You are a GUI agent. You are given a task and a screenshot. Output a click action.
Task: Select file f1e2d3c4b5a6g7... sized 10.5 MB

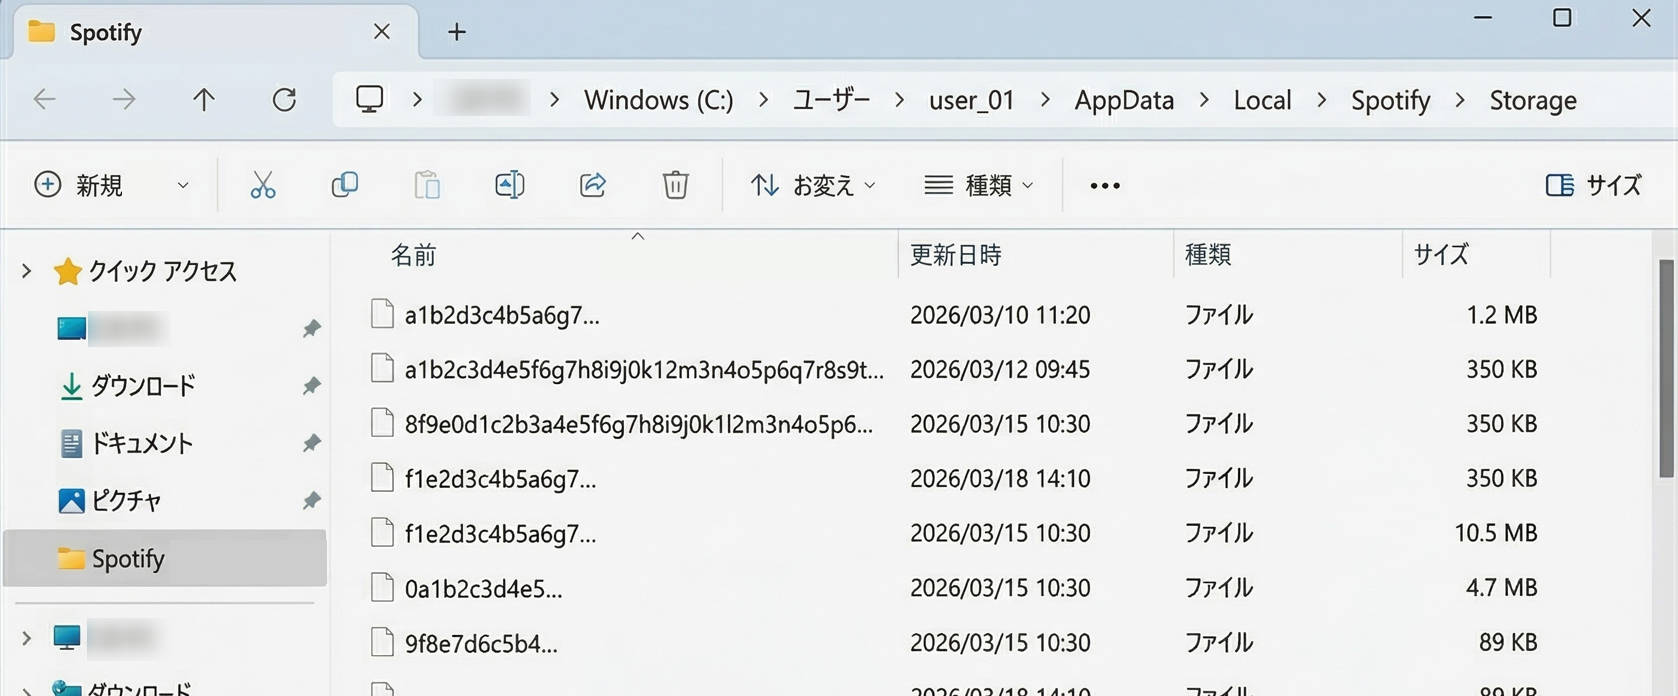(500, 534)
